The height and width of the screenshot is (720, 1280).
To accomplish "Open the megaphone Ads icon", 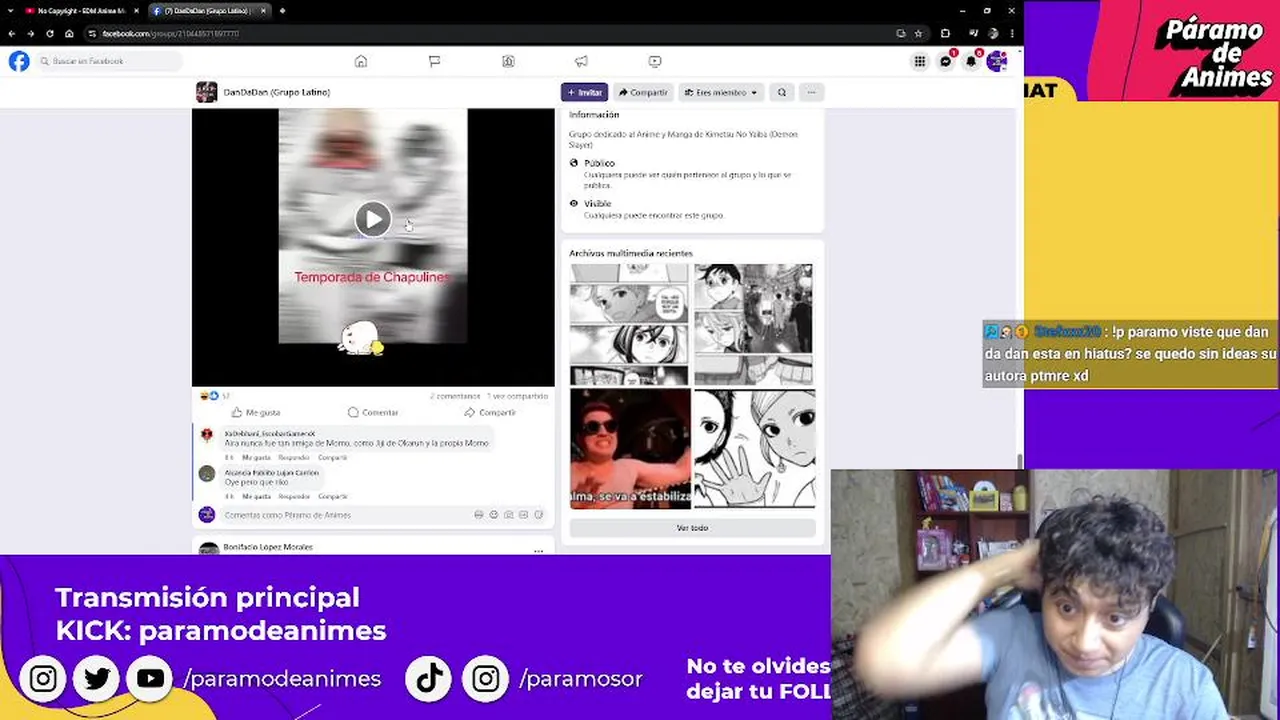I will [x=581, y=61].
